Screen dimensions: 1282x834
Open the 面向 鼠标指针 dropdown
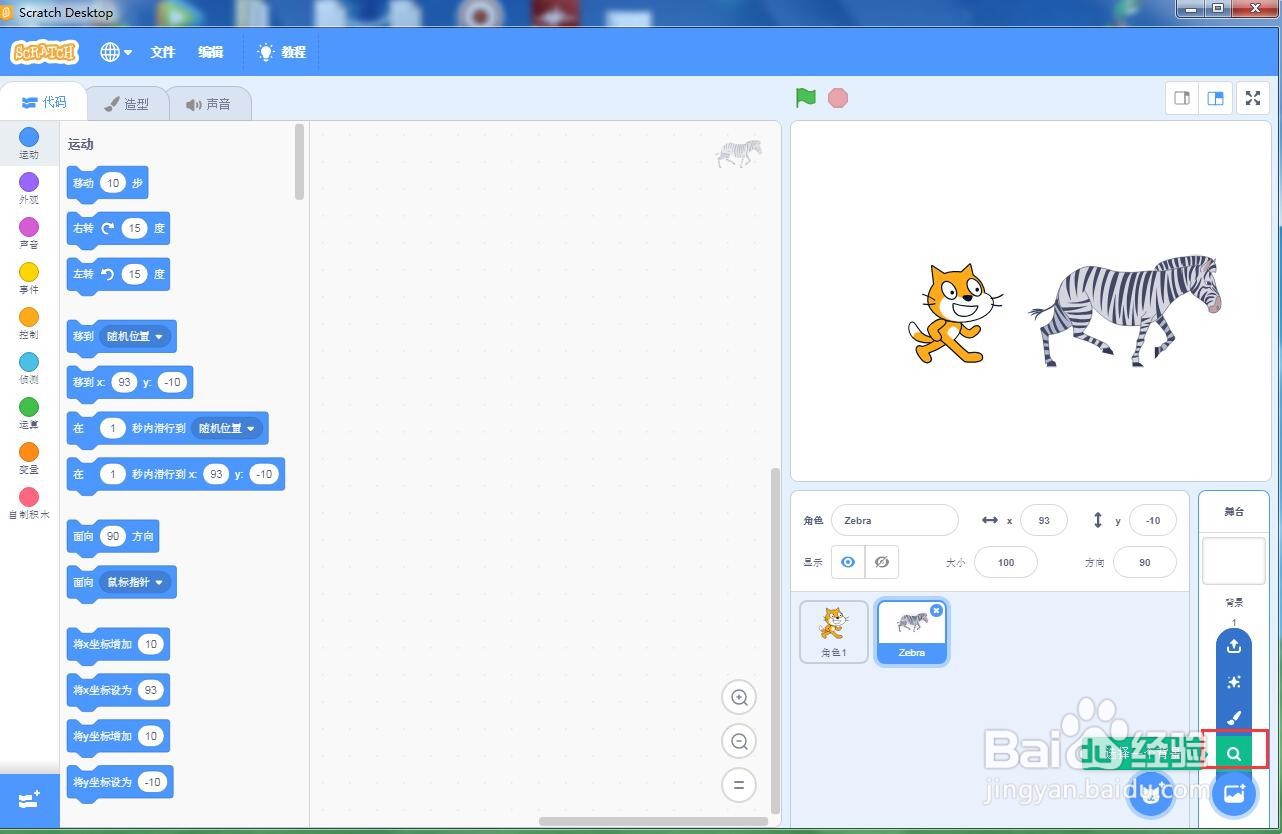(x=136, y=582)
